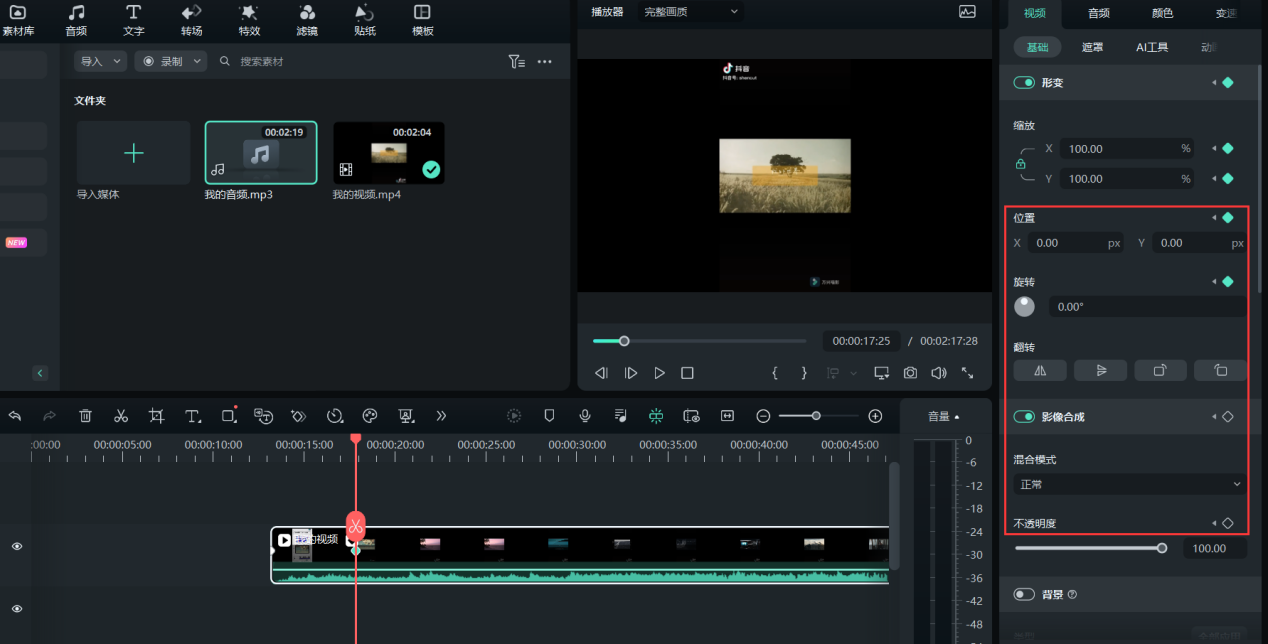Select the crop tool in timeline toolbar
This screenshot has width=1268, height=644.
pyautogui.click(x=157, y=416)
